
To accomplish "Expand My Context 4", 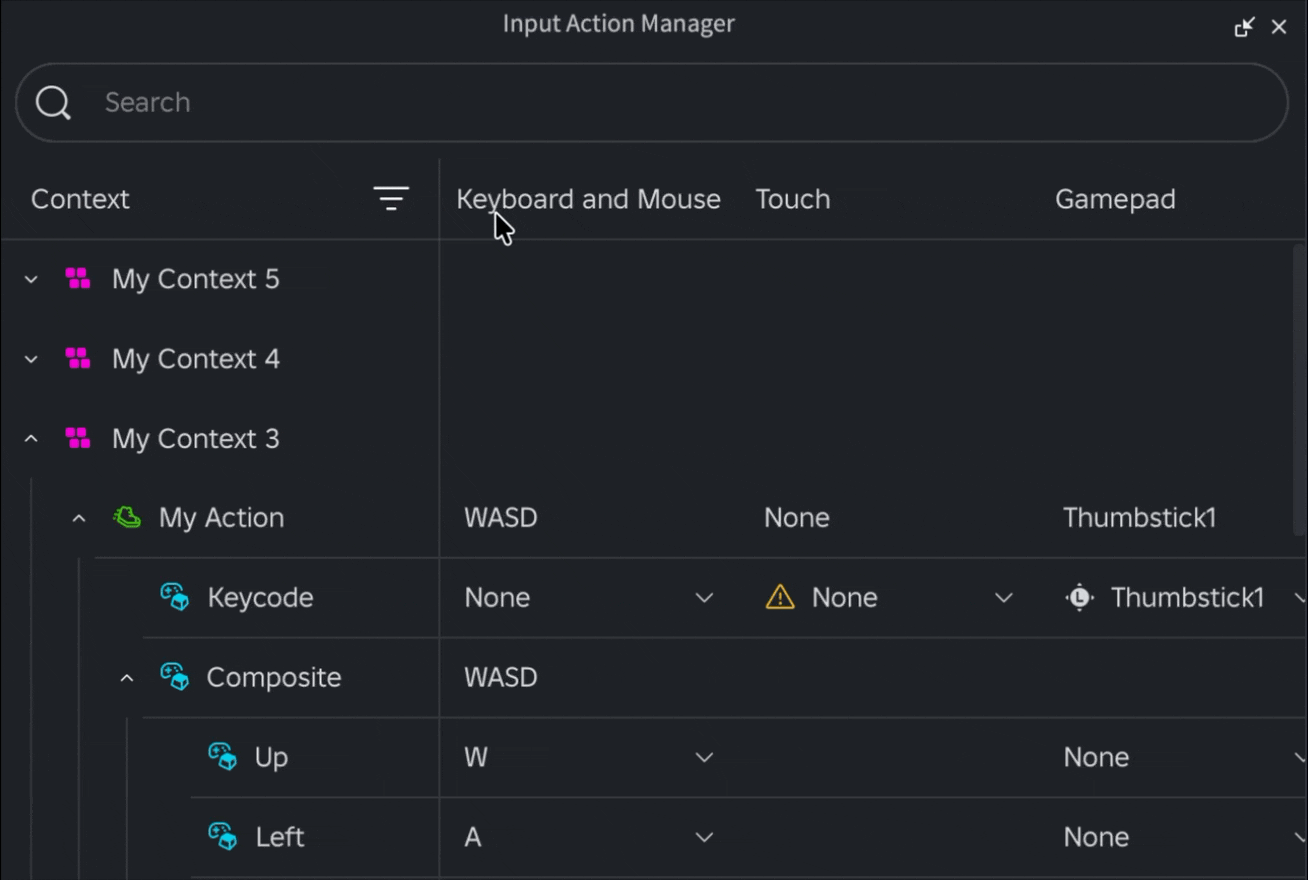I will pos(31,359).
